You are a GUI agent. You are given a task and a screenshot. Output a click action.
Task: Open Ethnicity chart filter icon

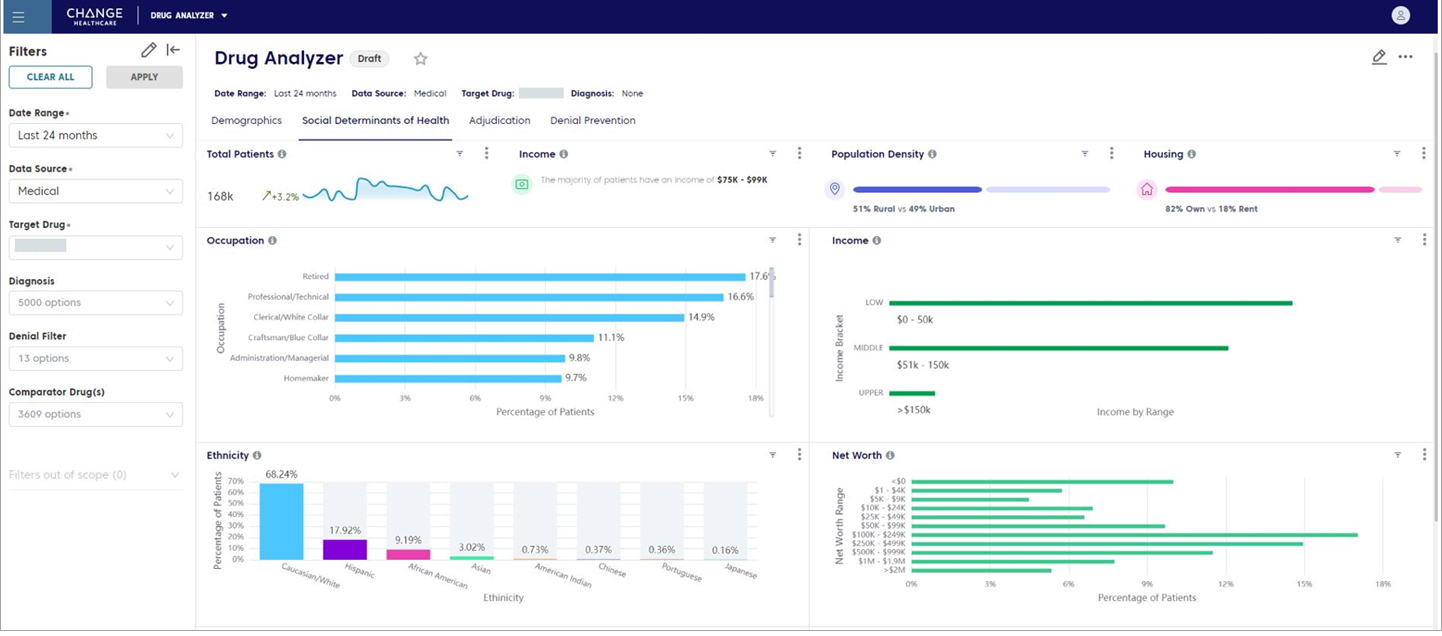pyautogui.click(x=773, y=455)
